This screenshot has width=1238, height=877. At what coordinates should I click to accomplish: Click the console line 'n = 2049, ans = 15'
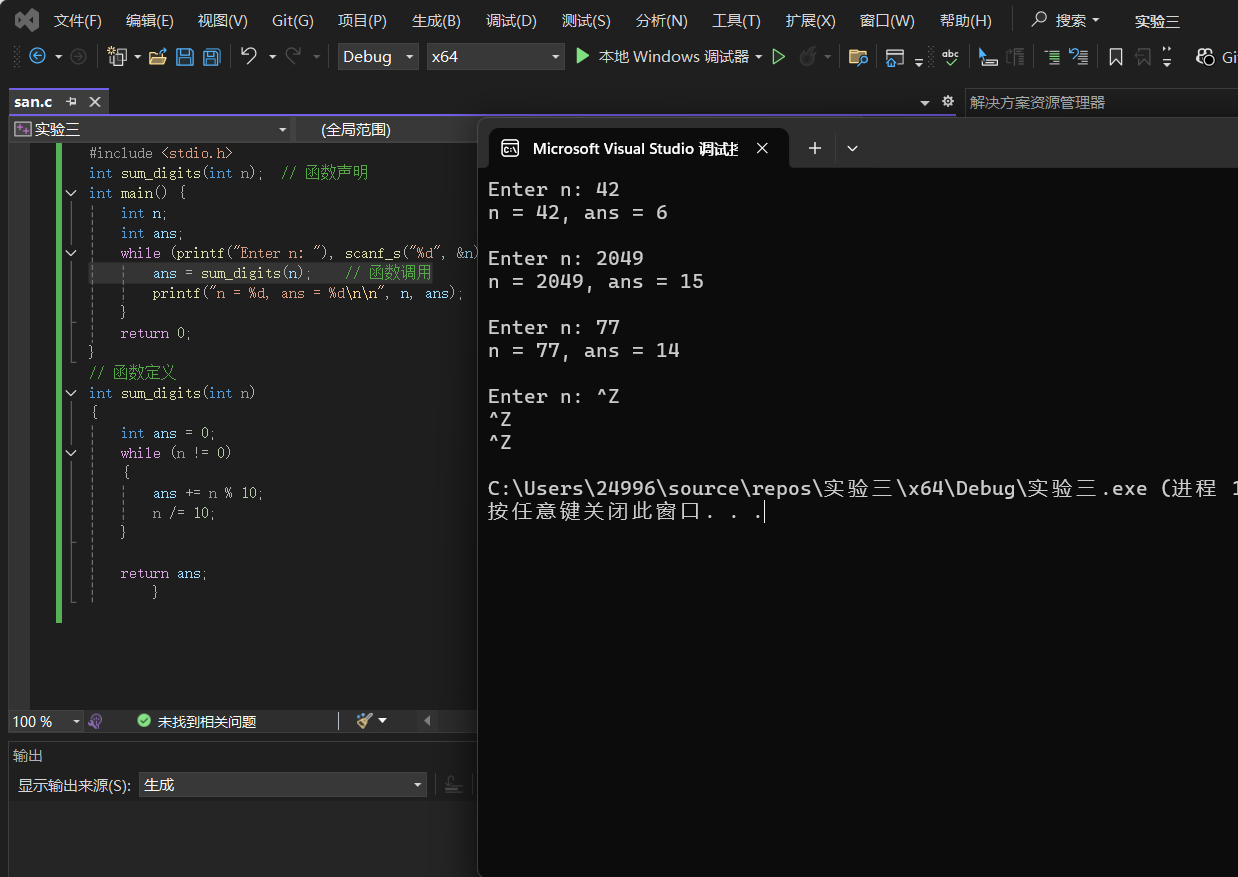(x=596, y=282)
